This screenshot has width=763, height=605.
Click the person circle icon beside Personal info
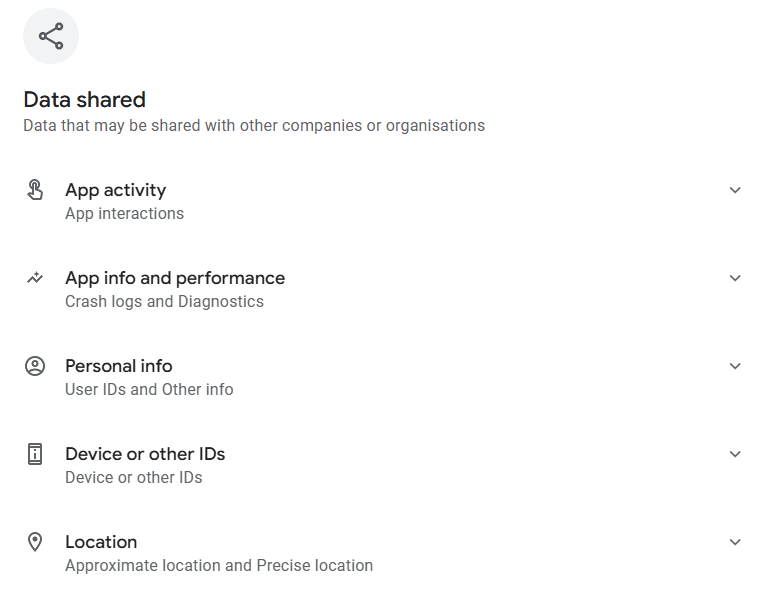(35, 366)
